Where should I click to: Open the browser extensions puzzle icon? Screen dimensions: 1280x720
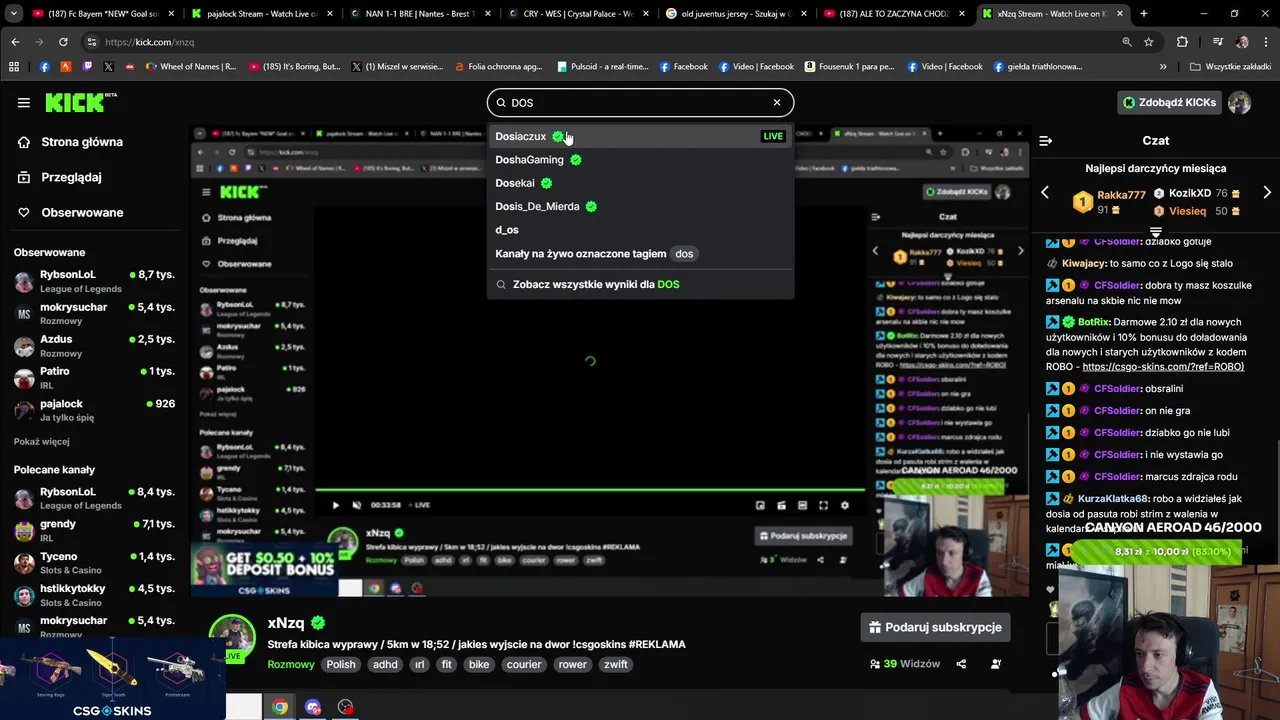tap(1182, 42)
